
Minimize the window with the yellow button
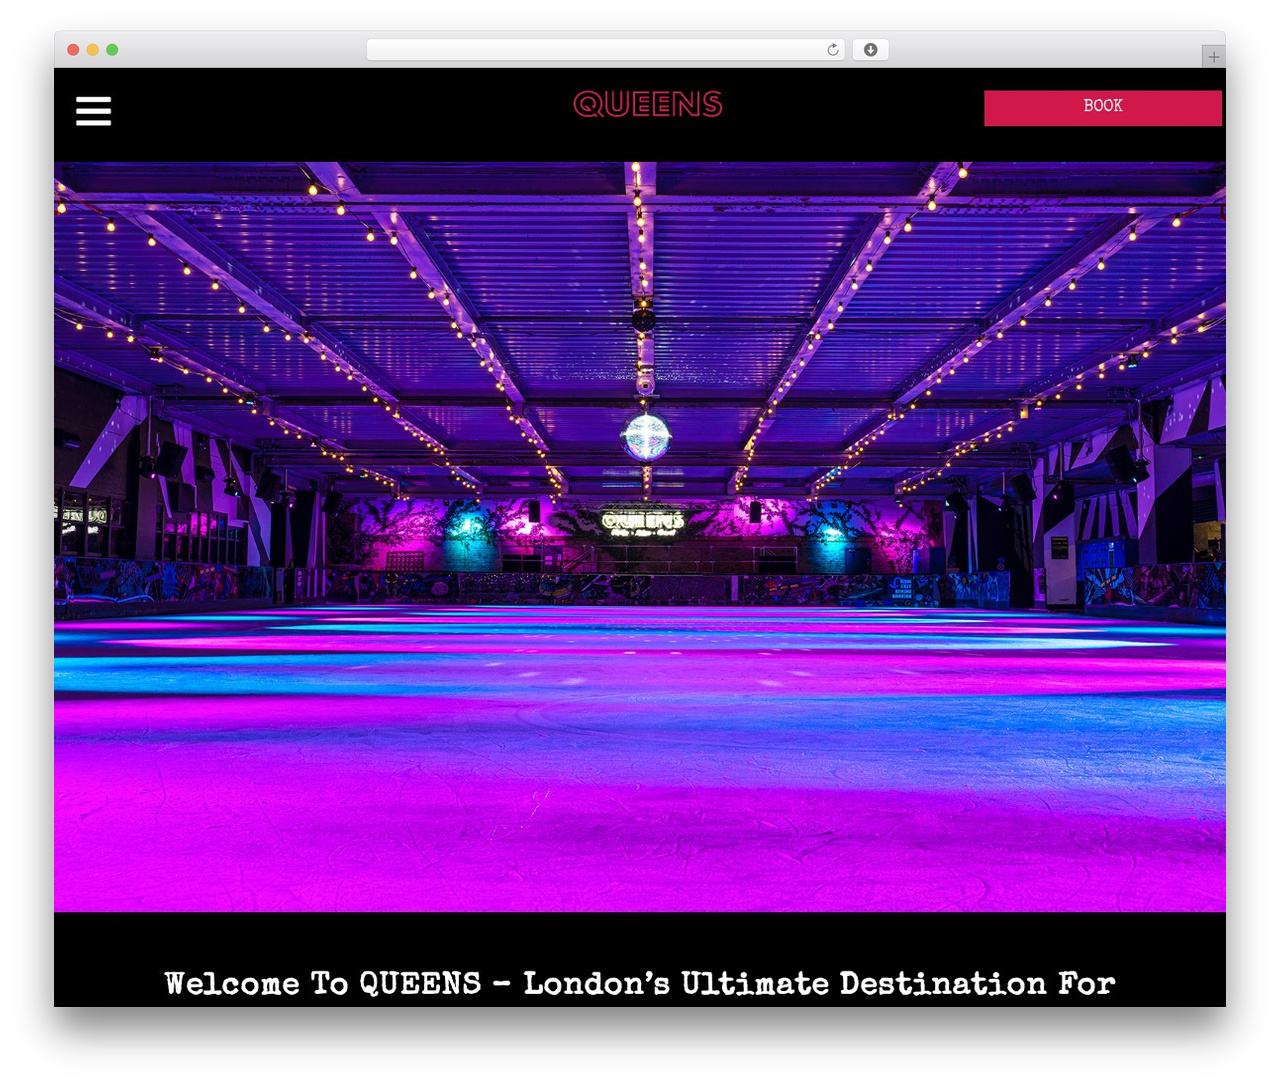[92, 49]
